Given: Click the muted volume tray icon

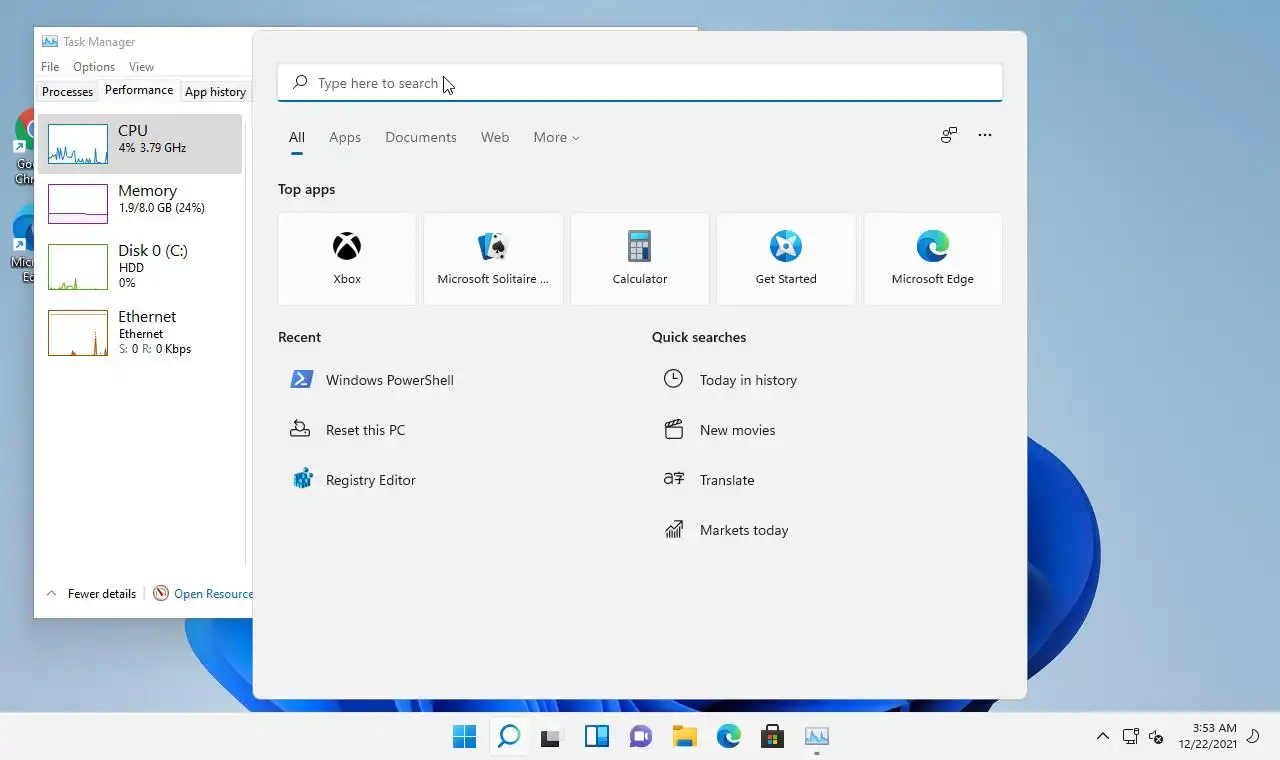Looking at the screenshot, I should pyautogui.click(x=1156, y=737).
